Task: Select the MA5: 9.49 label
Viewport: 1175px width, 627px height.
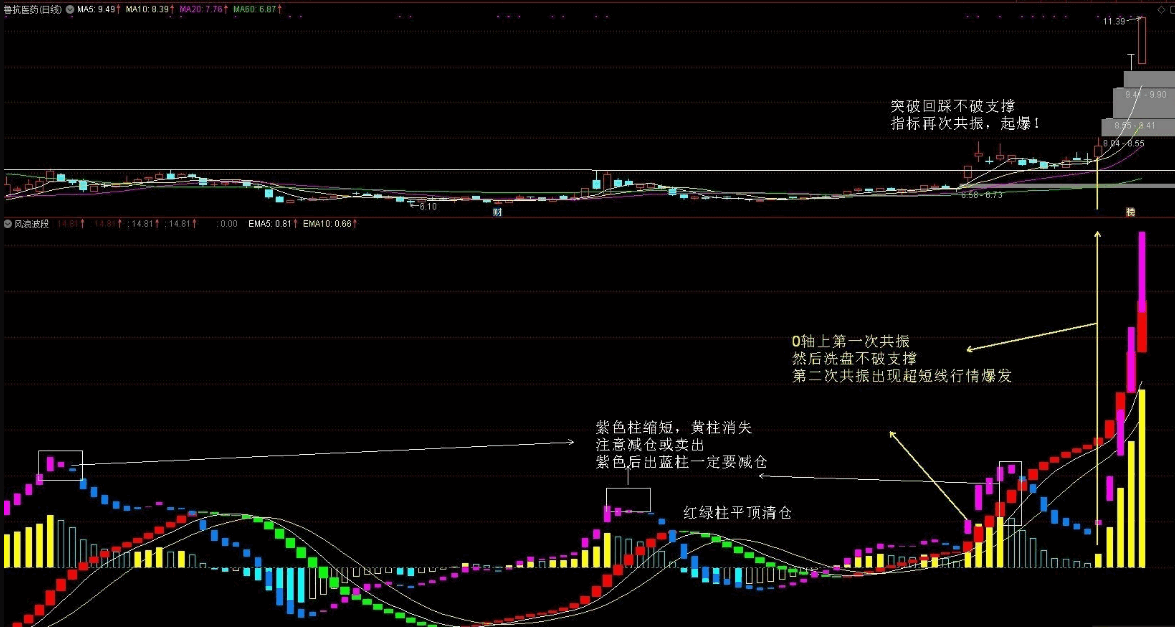Action: pyautogui.click(x=97, y=10)
